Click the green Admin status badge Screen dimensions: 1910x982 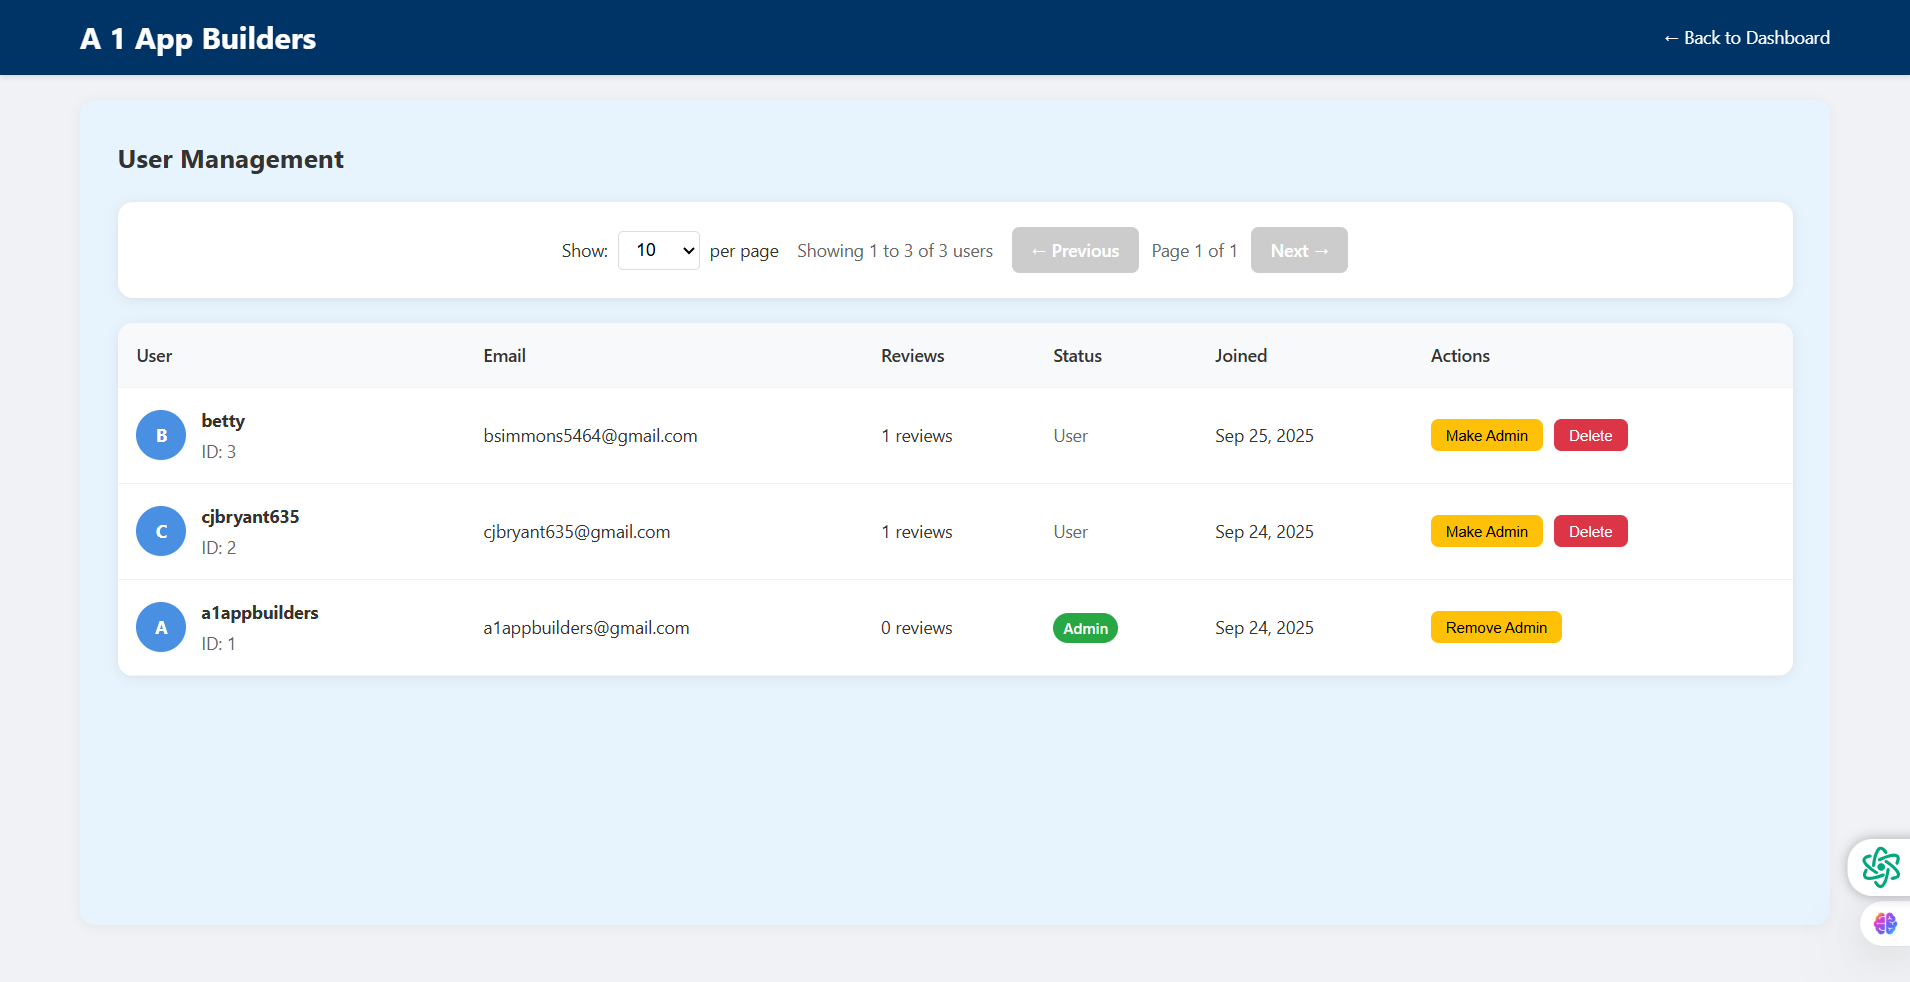pyautogui.click(x=1085, y=628)
